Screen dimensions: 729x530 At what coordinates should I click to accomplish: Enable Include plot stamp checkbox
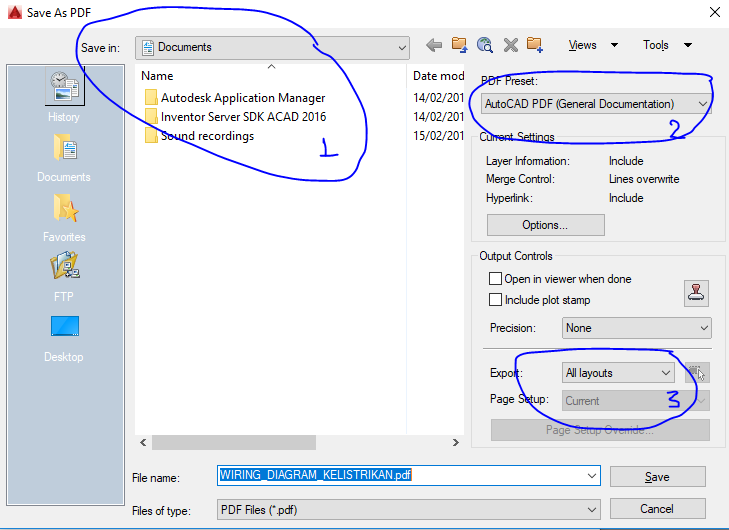[495, 299]
